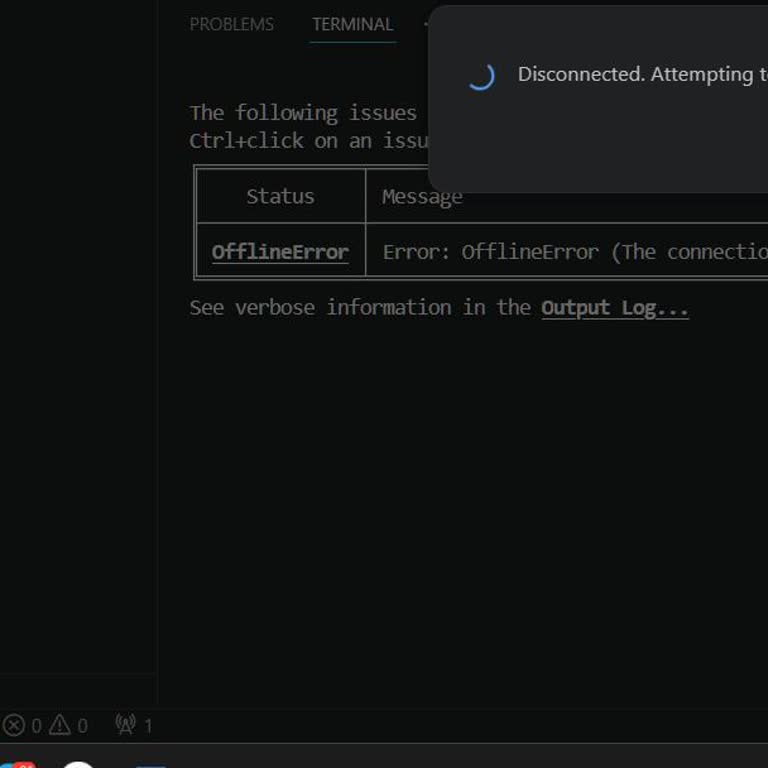Open the Output Log link
Screen dimensions: 768x768
click(x=615, y=308)
